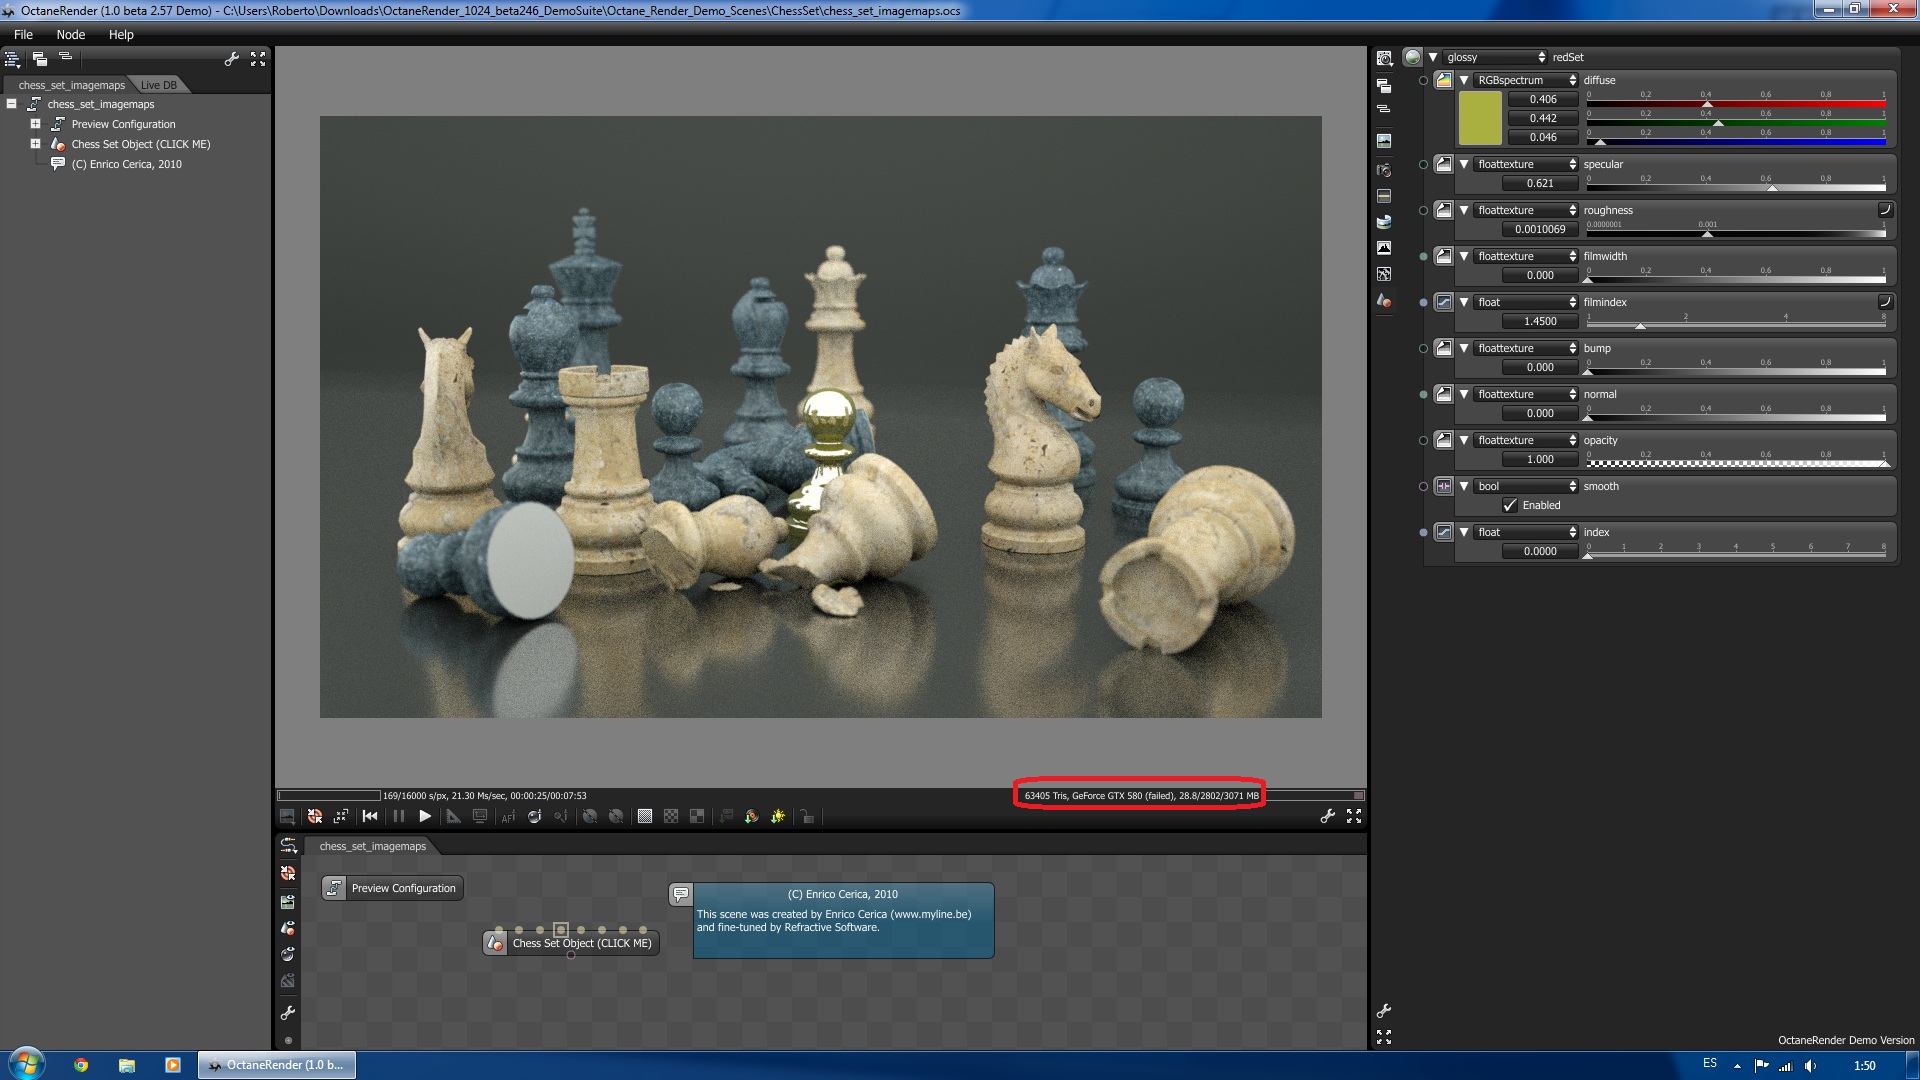1920x1080 pixels.
Task: Click the viewport lock icon
Action: coord(807,816)
